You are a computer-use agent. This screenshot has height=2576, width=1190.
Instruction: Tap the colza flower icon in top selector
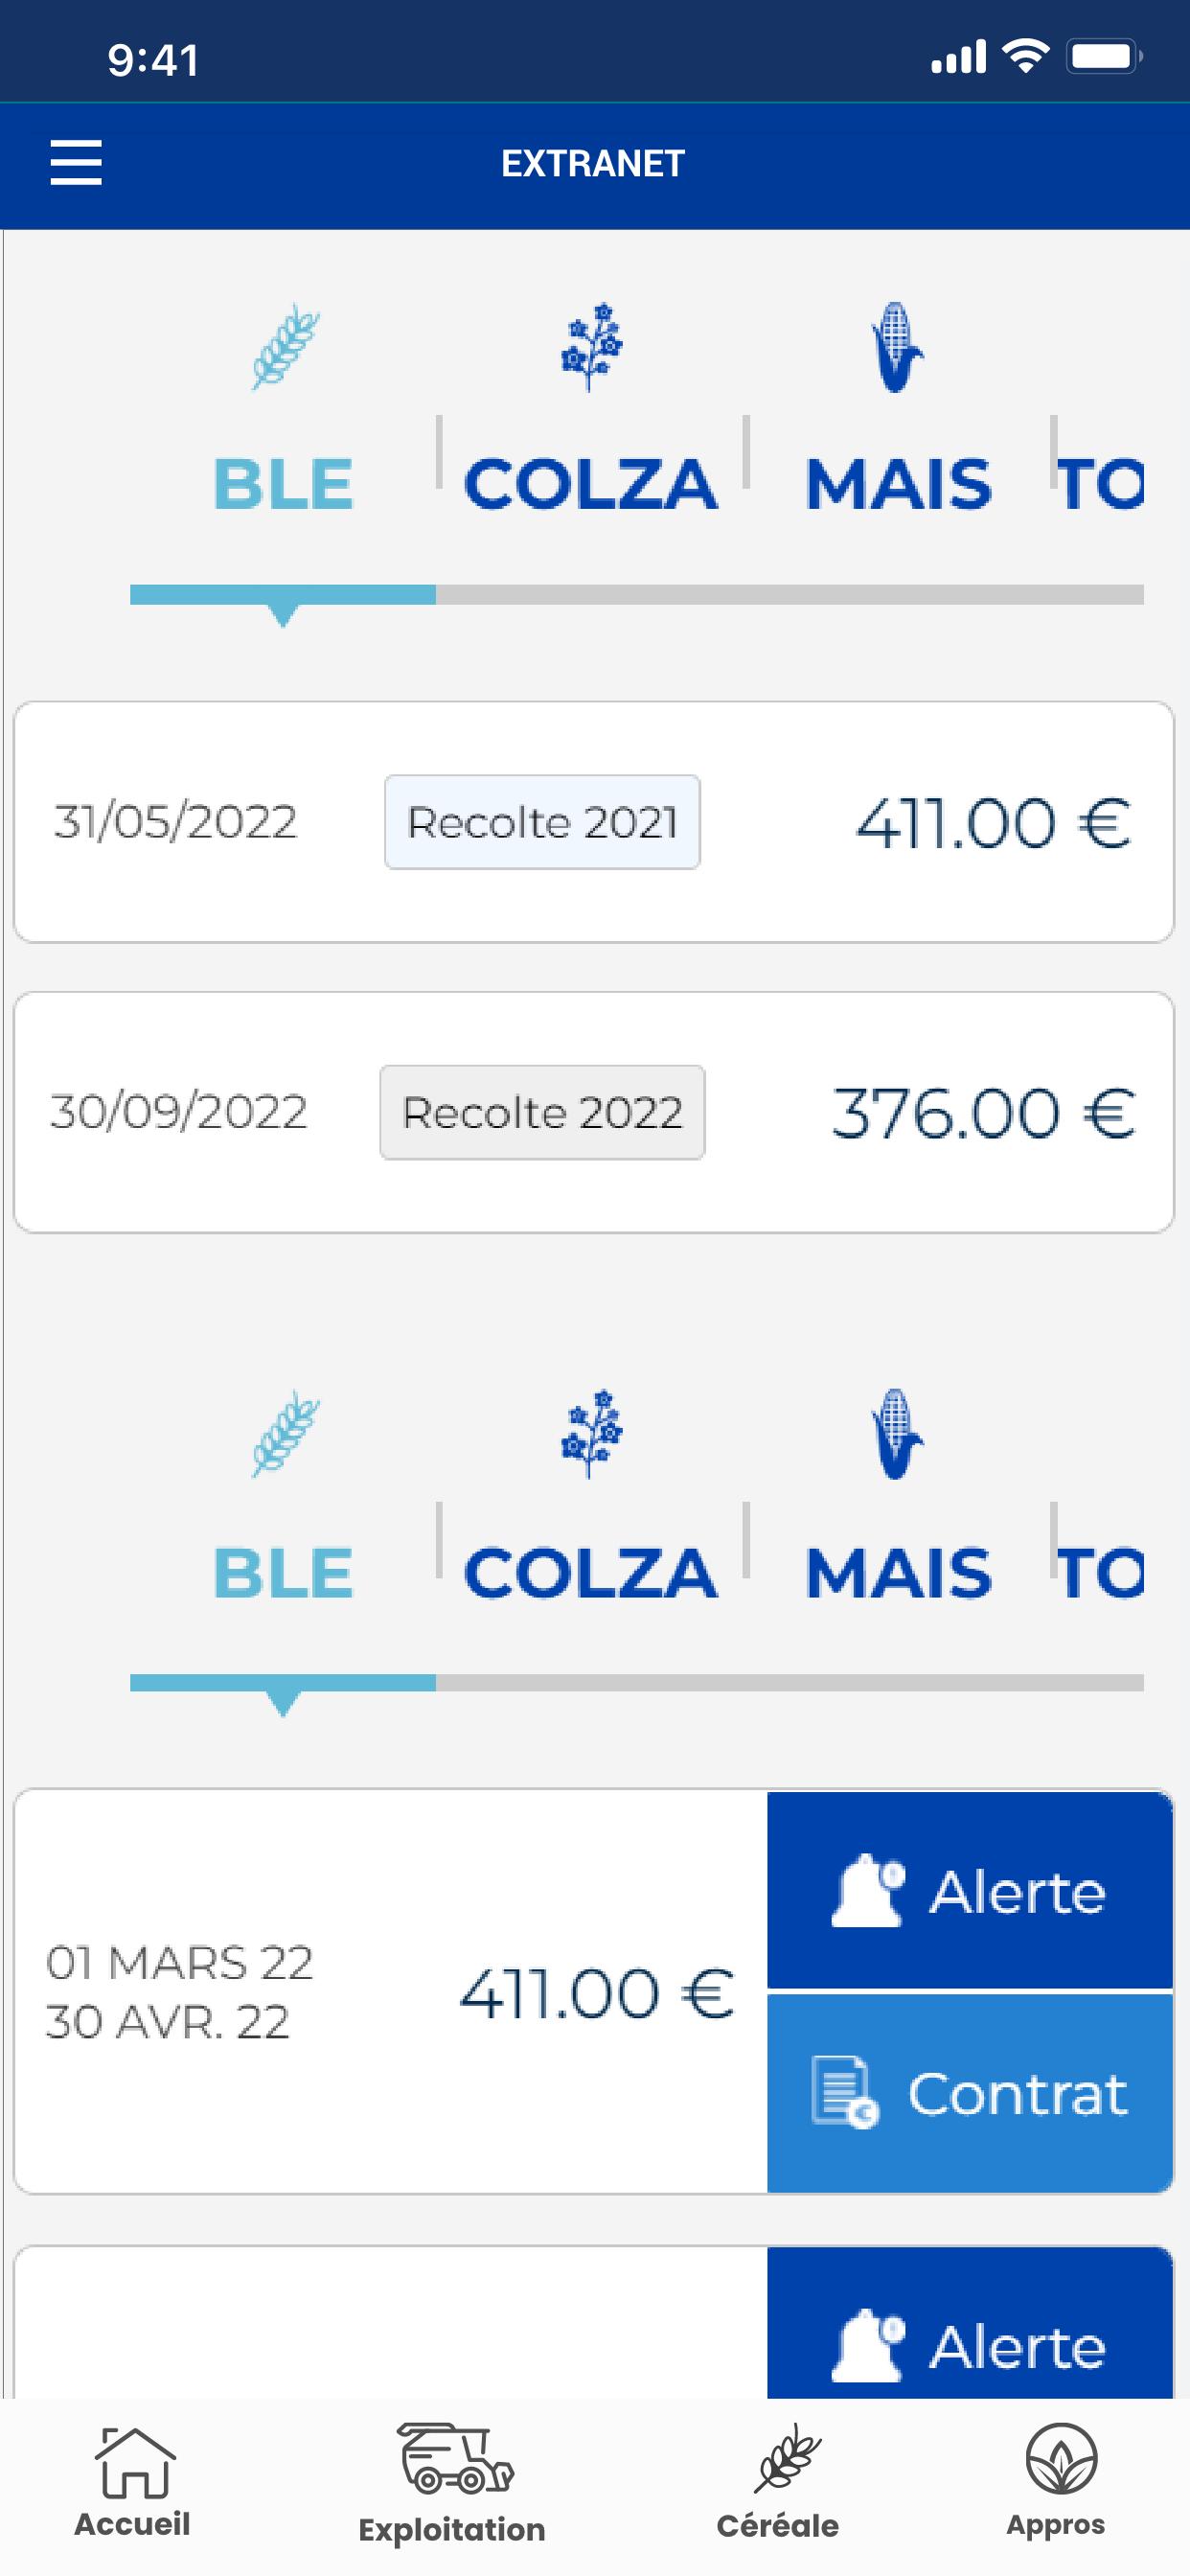click(591, 347)
